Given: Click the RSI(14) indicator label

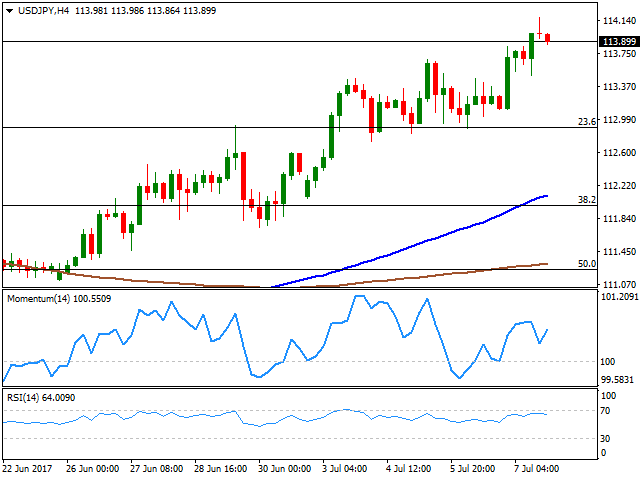Looking at the screenshot, I should pos(44,398).
